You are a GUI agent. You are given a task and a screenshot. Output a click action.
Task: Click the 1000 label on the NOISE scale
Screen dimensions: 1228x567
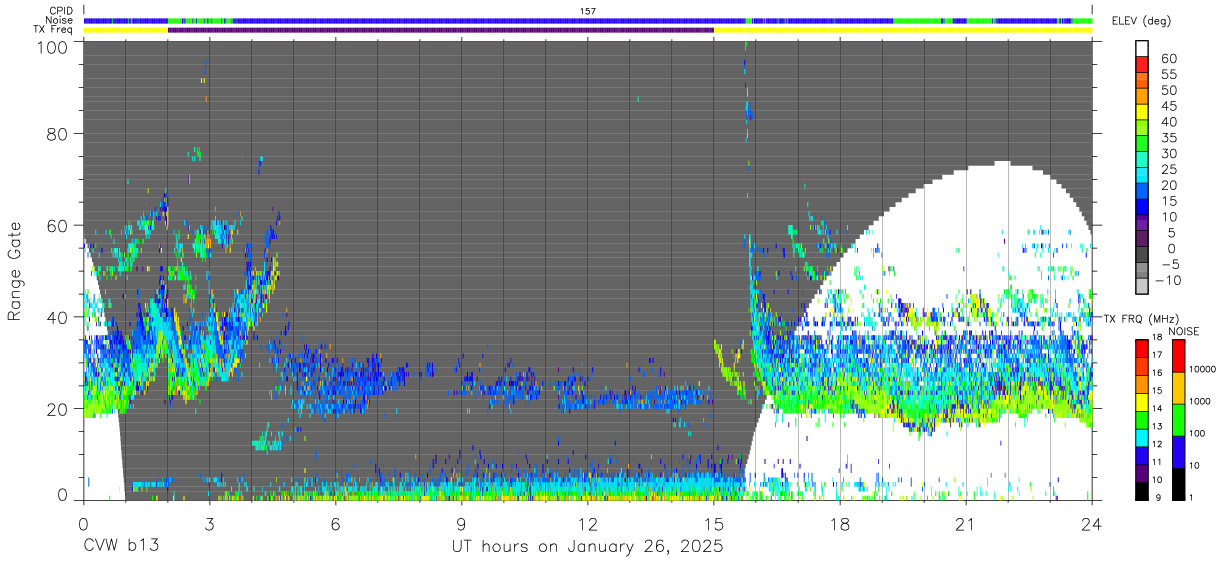coord(1200,401)
